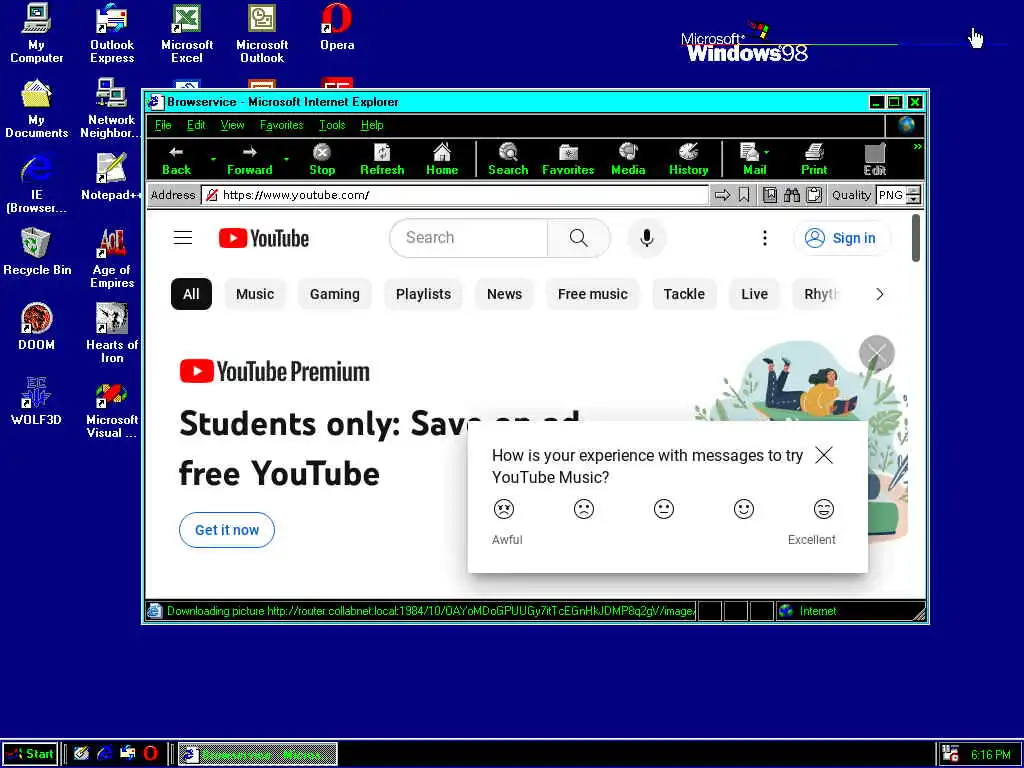
Task: Rate experience as Awful face
Action: click(504, 509)
